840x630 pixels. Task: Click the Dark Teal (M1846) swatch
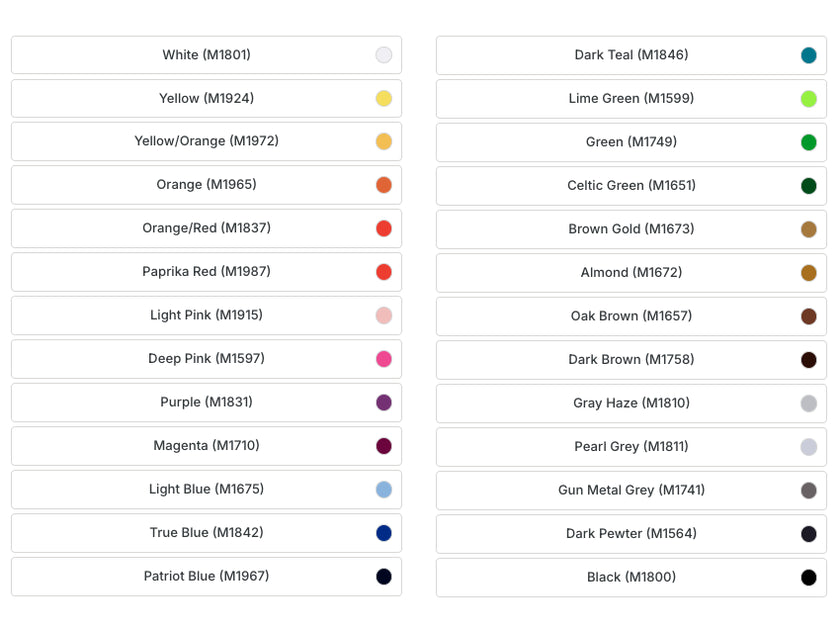pyautogui.click(x=809, y=56)
